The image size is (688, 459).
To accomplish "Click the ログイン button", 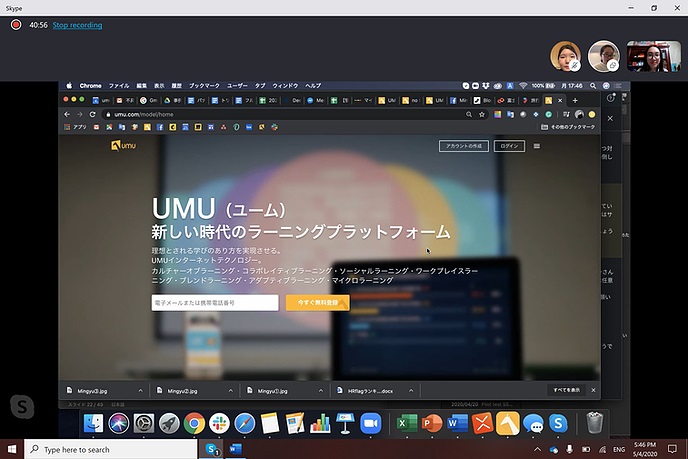I will (509, 146).
